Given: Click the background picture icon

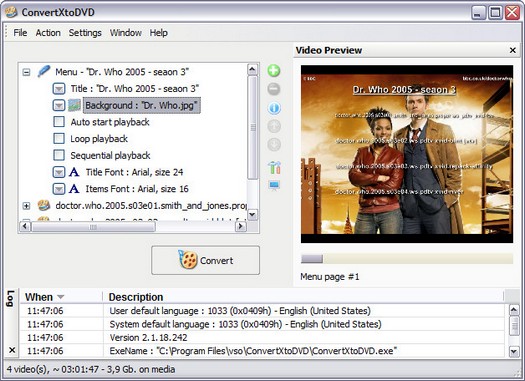Looking at the screenshot, I should [74, 105].
